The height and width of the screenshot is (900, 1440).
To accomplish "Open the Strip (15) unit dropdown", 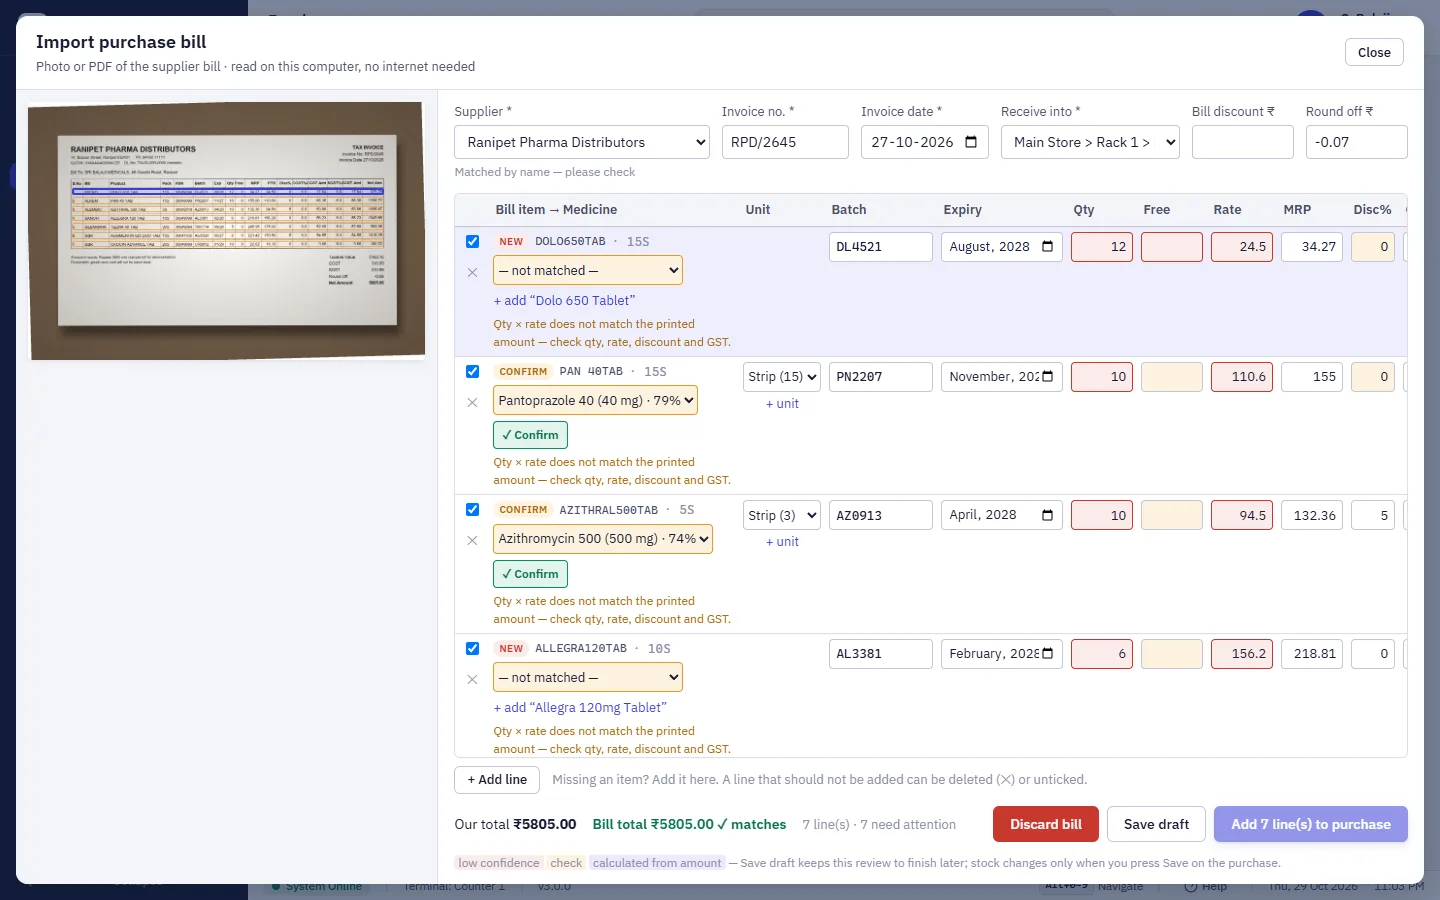I will click(x=782, y=377).
